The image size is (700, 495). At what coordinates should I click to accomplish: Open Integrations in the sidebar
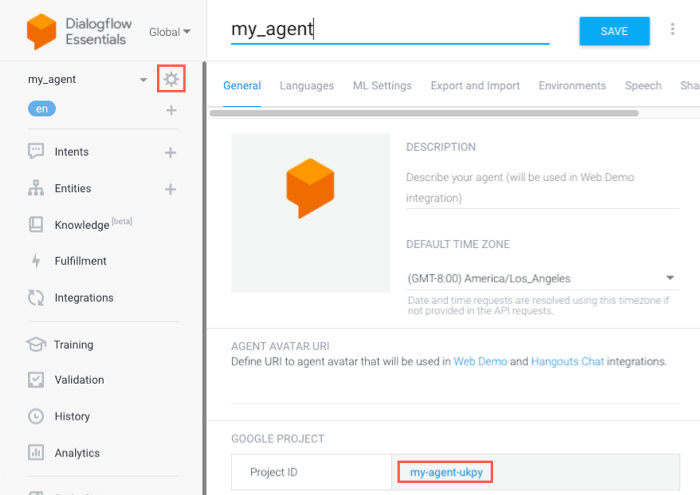click(84, 297)
